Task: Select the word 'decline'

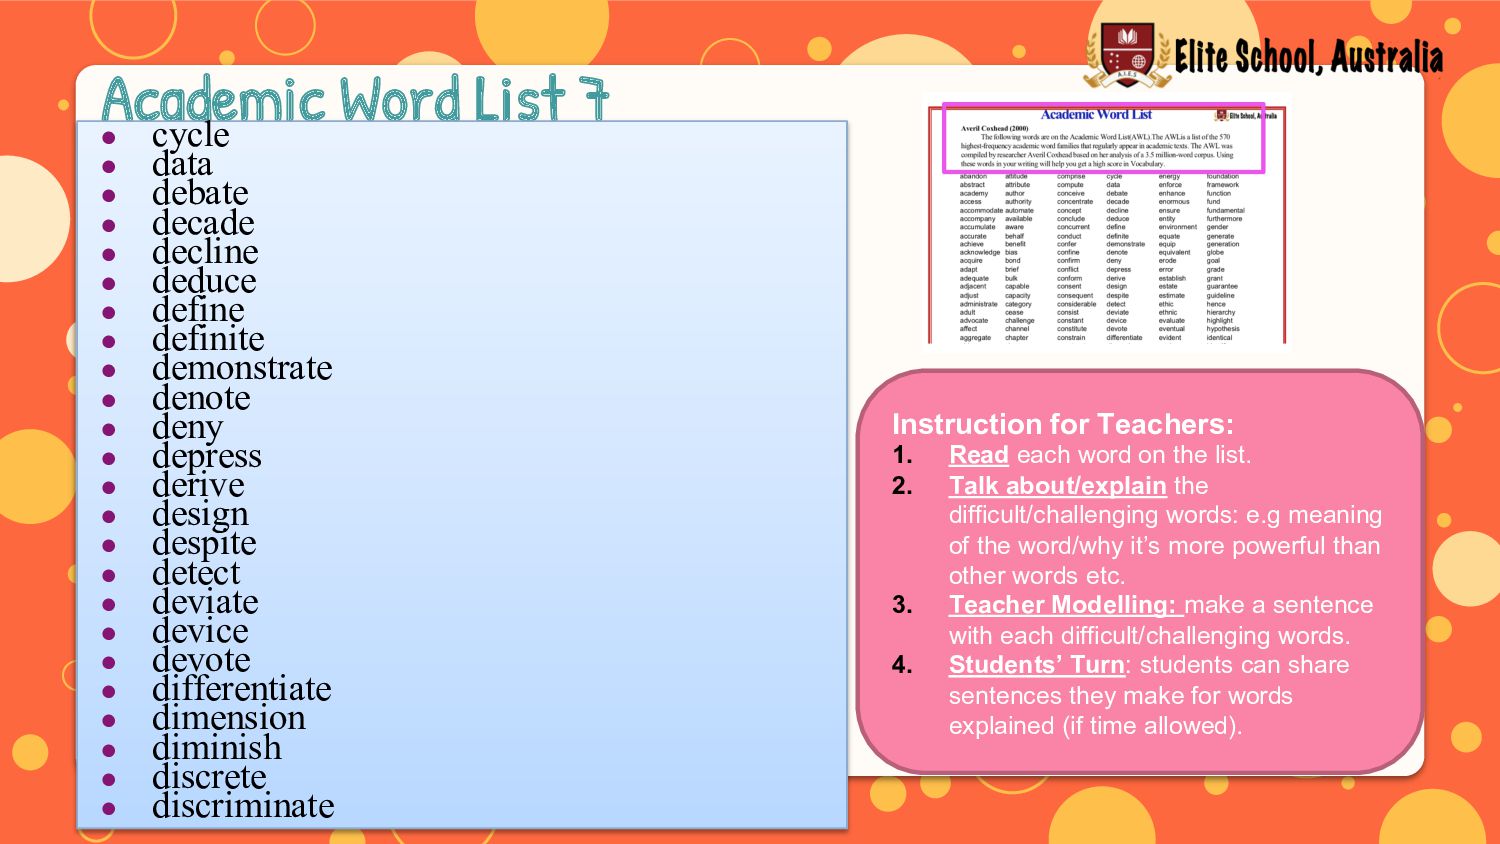Action: tap(205, 252)
